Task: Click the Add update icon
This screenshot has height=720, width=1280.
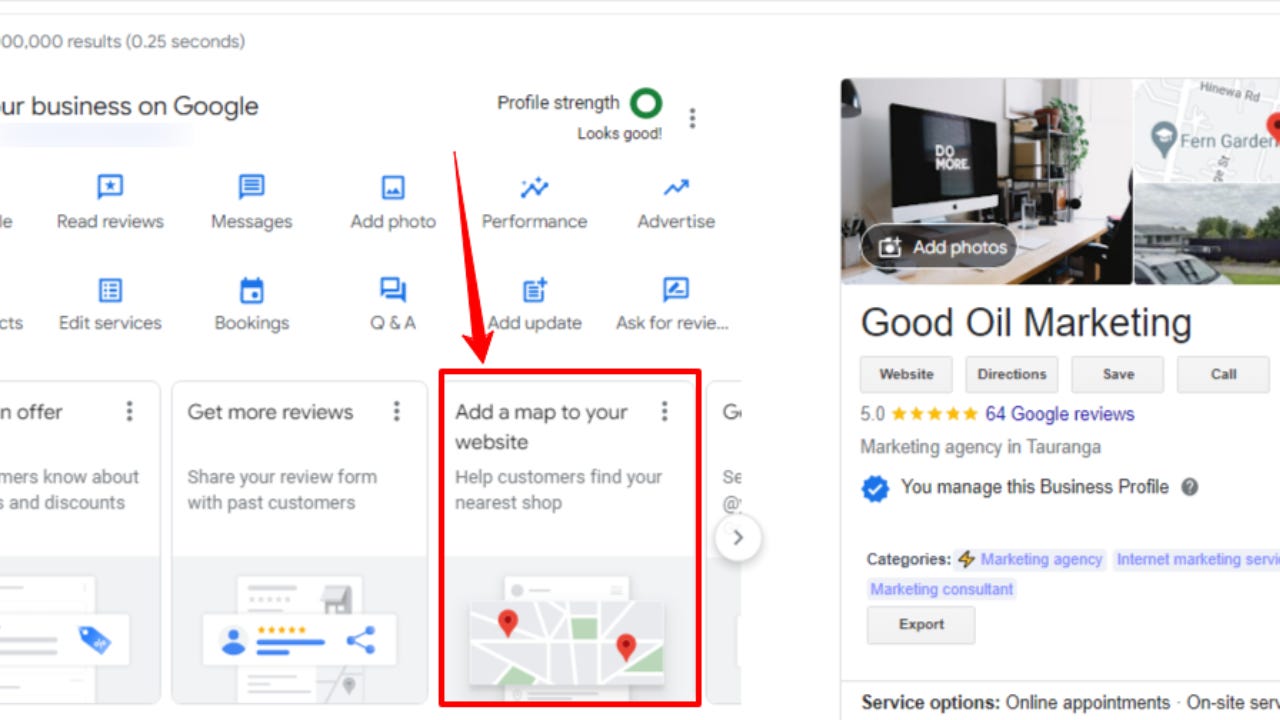Action: (535, 290)
